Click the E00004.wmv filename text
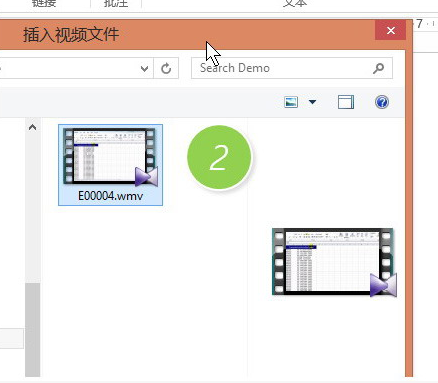 point(110,196)
